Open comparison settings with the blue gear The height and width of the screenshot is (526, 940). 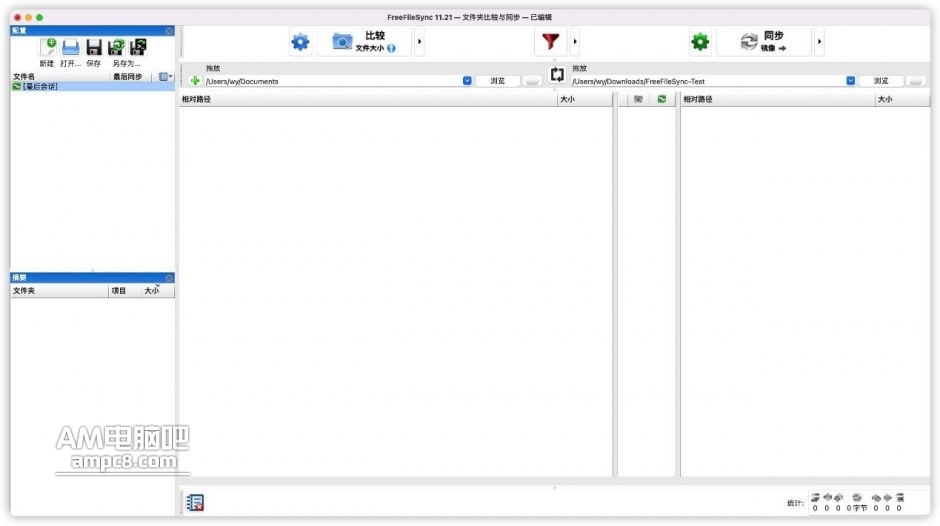[x=300, y=42]
